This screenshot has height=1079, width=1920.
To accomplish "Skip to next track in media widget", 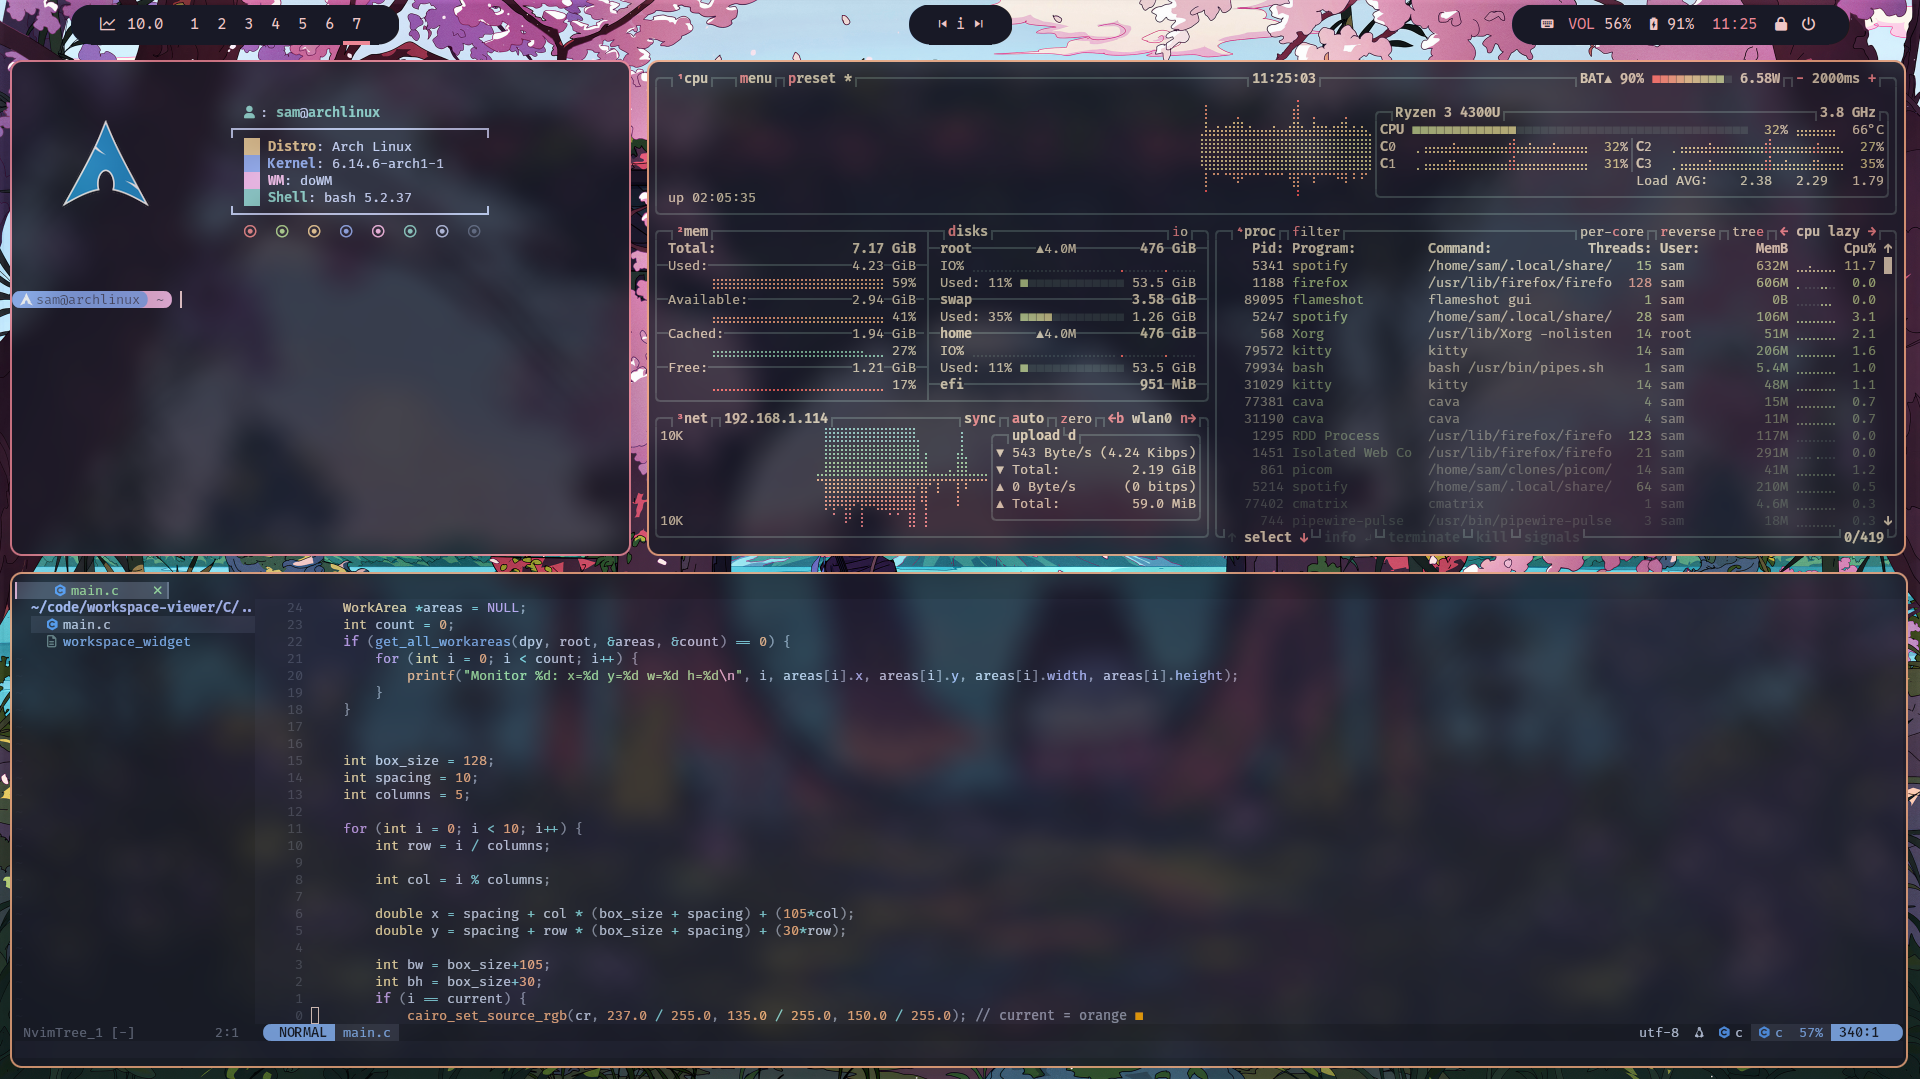I will (x=979, y=24).
